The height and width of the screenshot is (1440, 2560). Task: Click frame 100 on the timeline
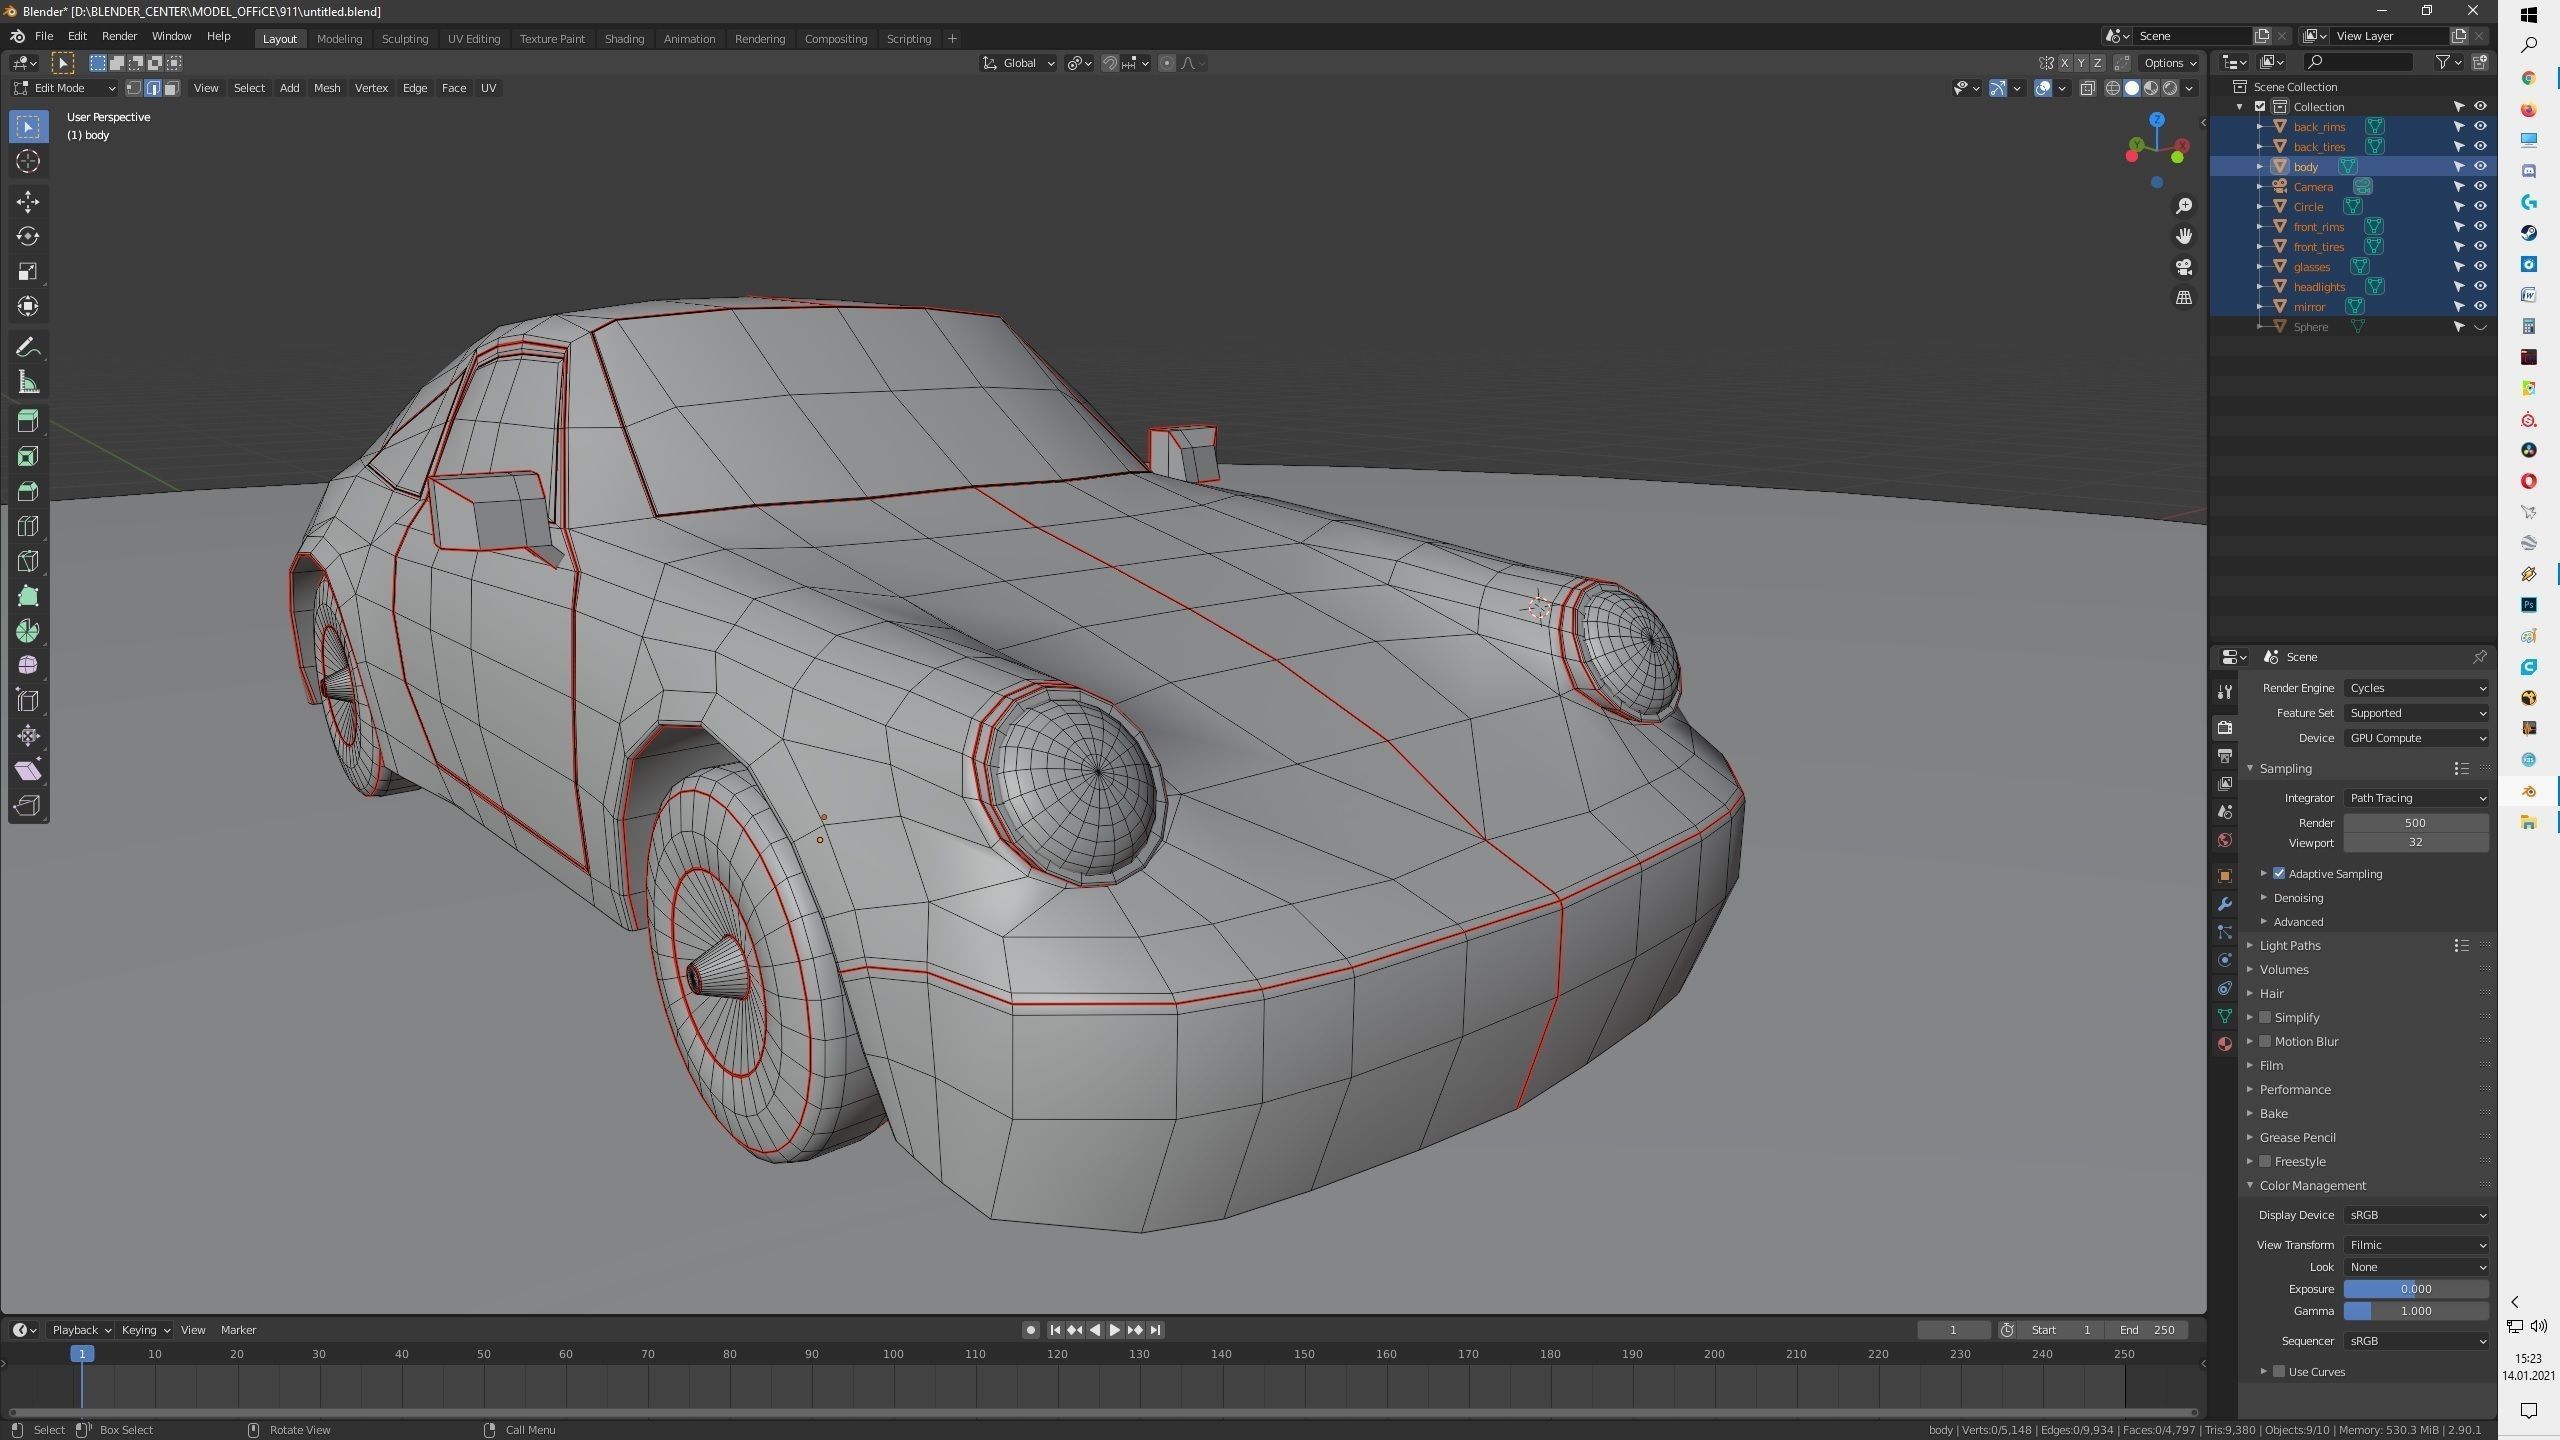pos(892,1354)
